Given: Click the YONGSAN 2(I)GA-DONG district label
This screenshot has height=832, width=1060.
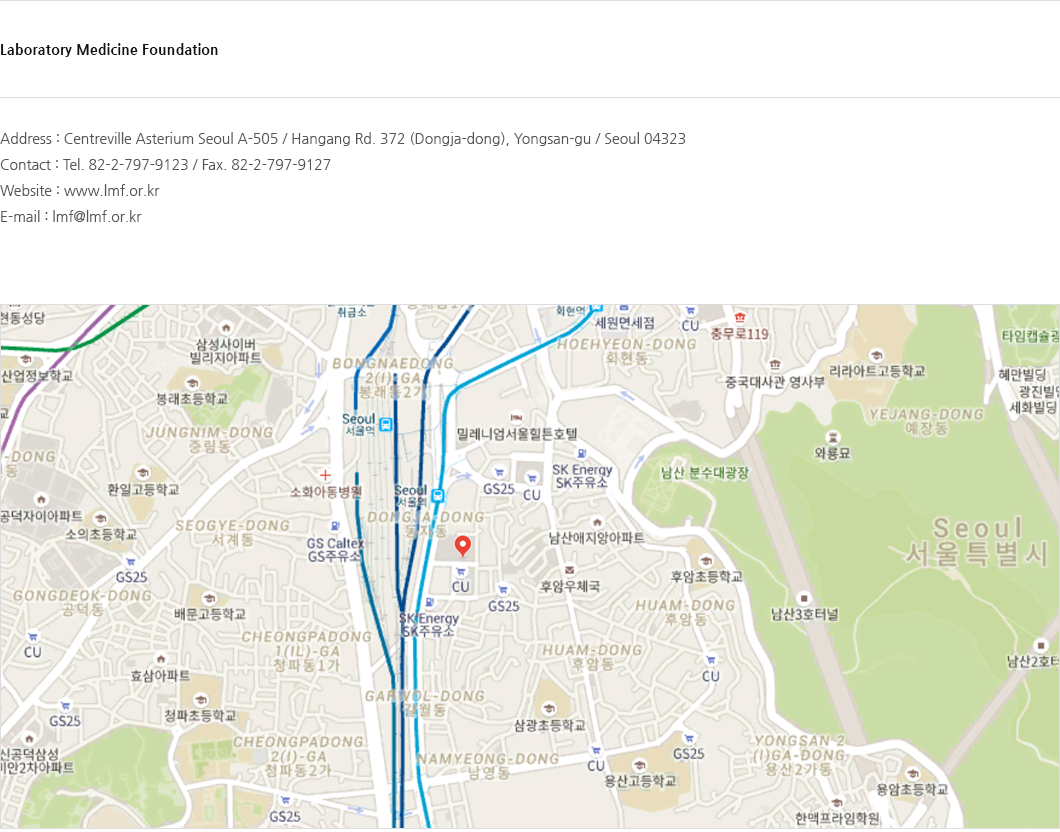Looking at the screenshot, I should (799, 755).
